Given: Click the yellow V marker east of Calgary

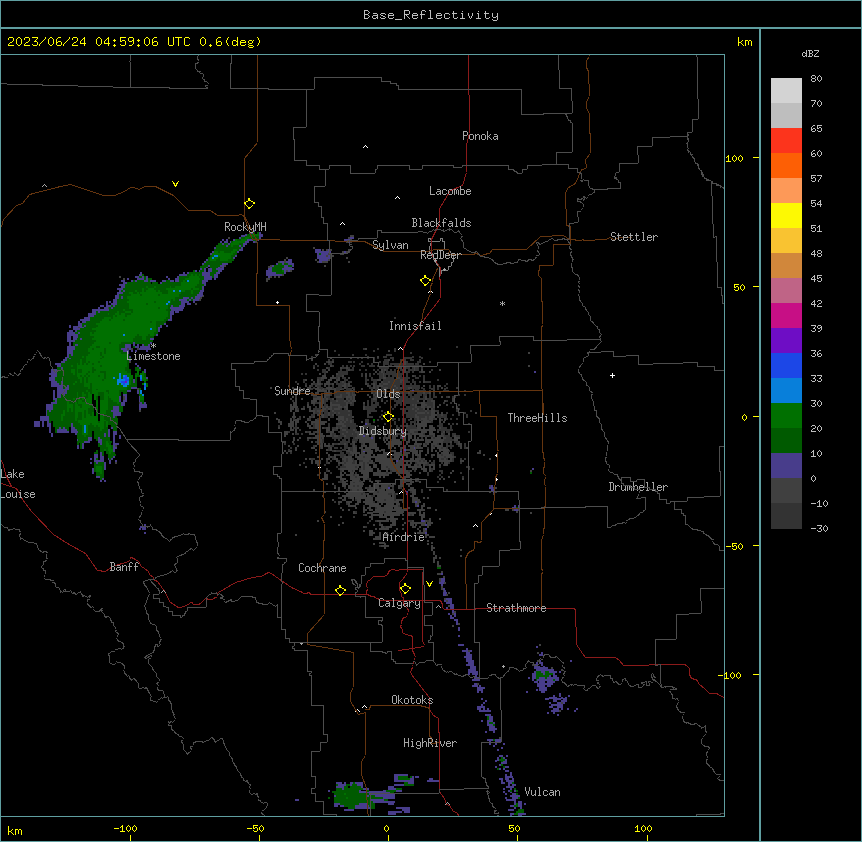Looking at the screenshot, I should (x=429, y=584).
